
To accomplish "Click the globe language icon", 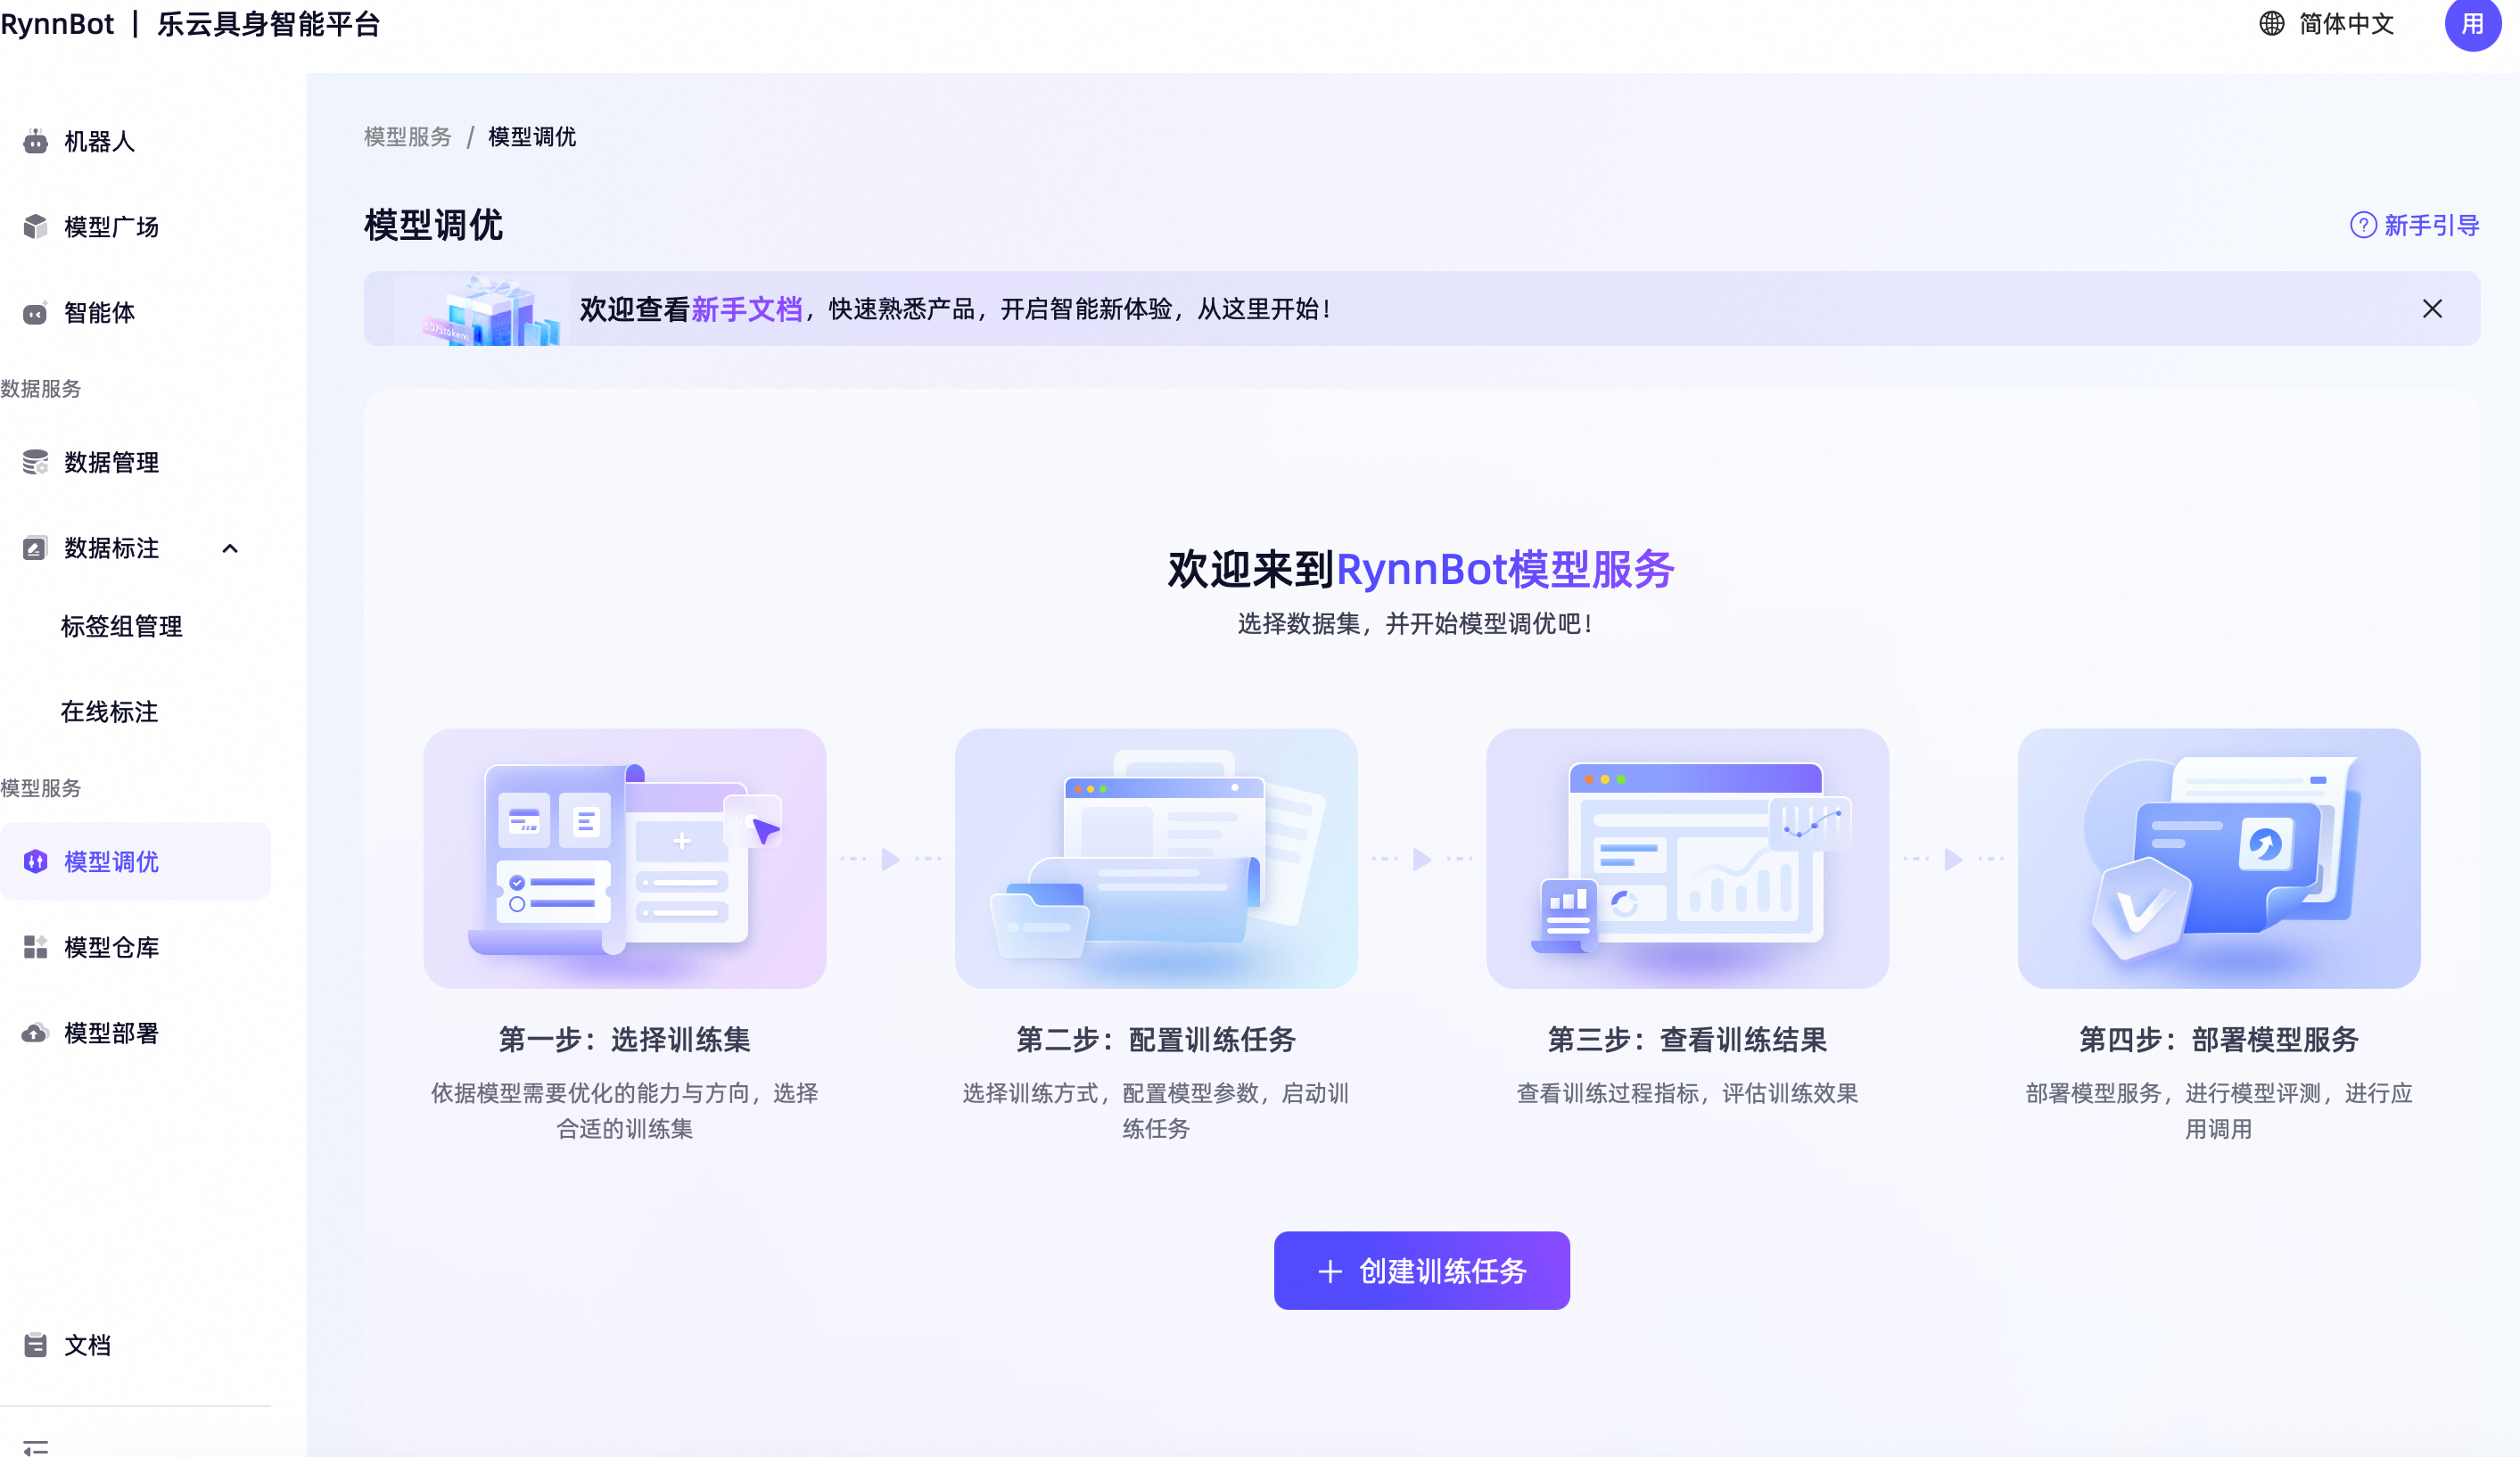I will coord(2272,24).
